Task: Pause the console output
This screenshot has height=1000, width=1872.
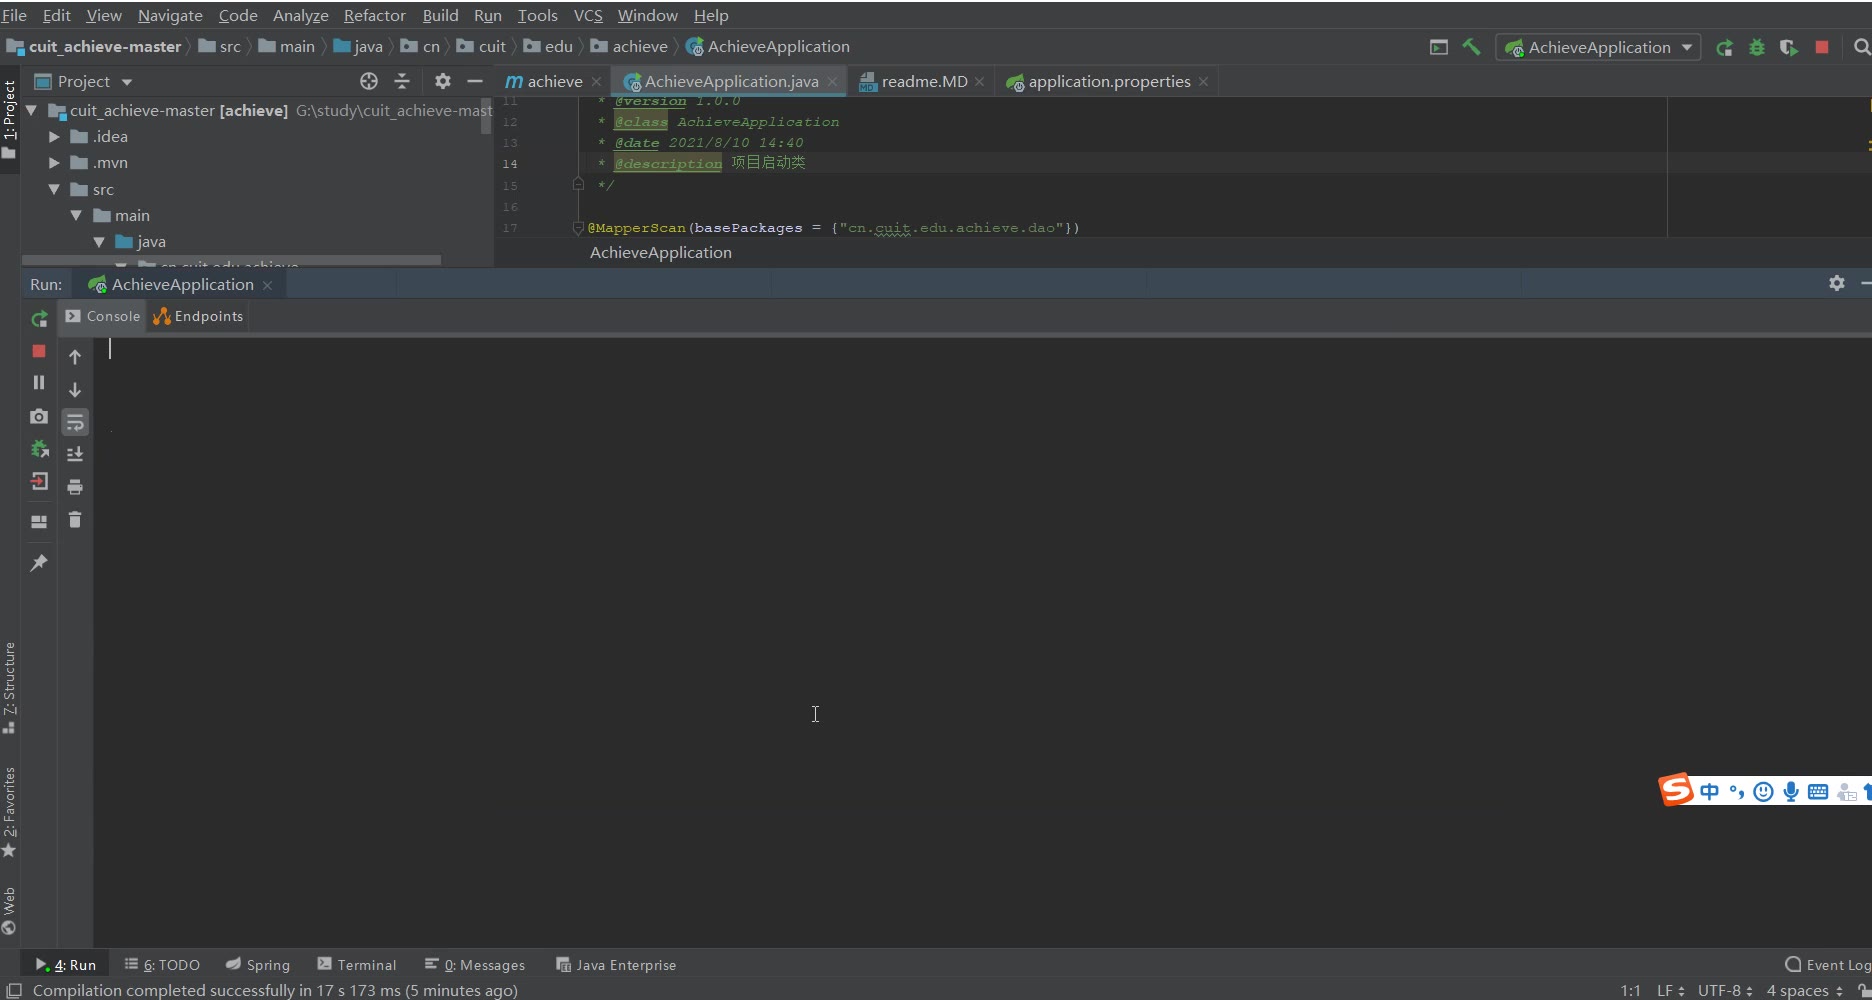Action: click(39, 383)
